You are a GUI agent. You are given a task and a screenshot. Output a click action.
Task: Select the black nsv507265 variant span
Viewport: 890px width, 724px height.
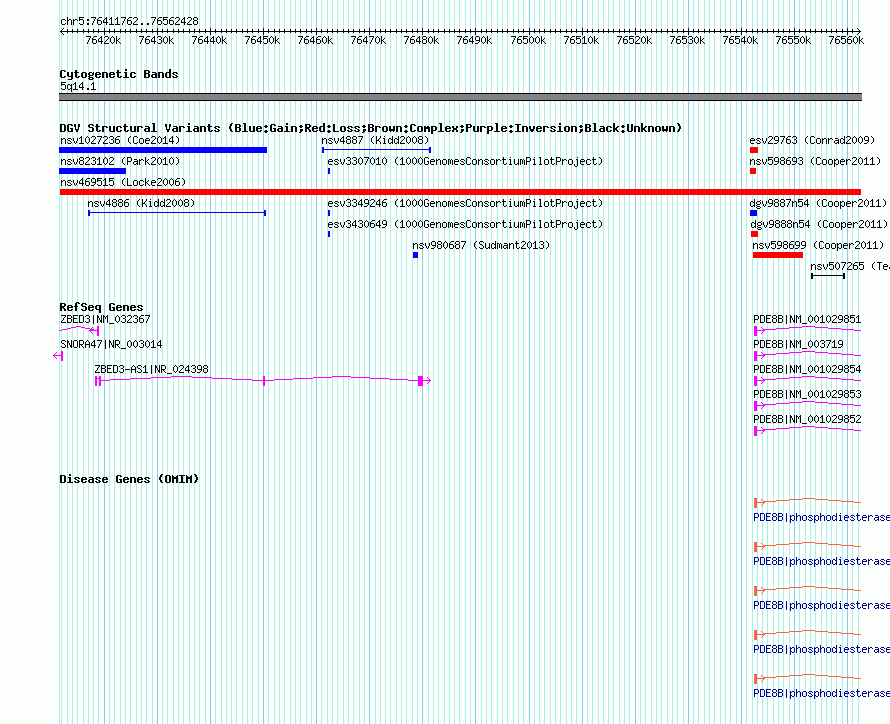(x=828, y=276)
